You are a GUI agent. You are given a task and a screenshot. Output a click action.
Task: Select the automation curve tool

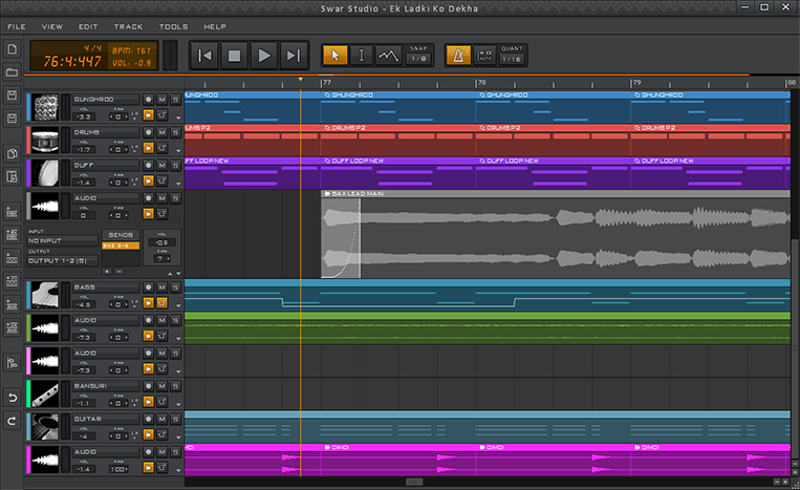point(388,55)
